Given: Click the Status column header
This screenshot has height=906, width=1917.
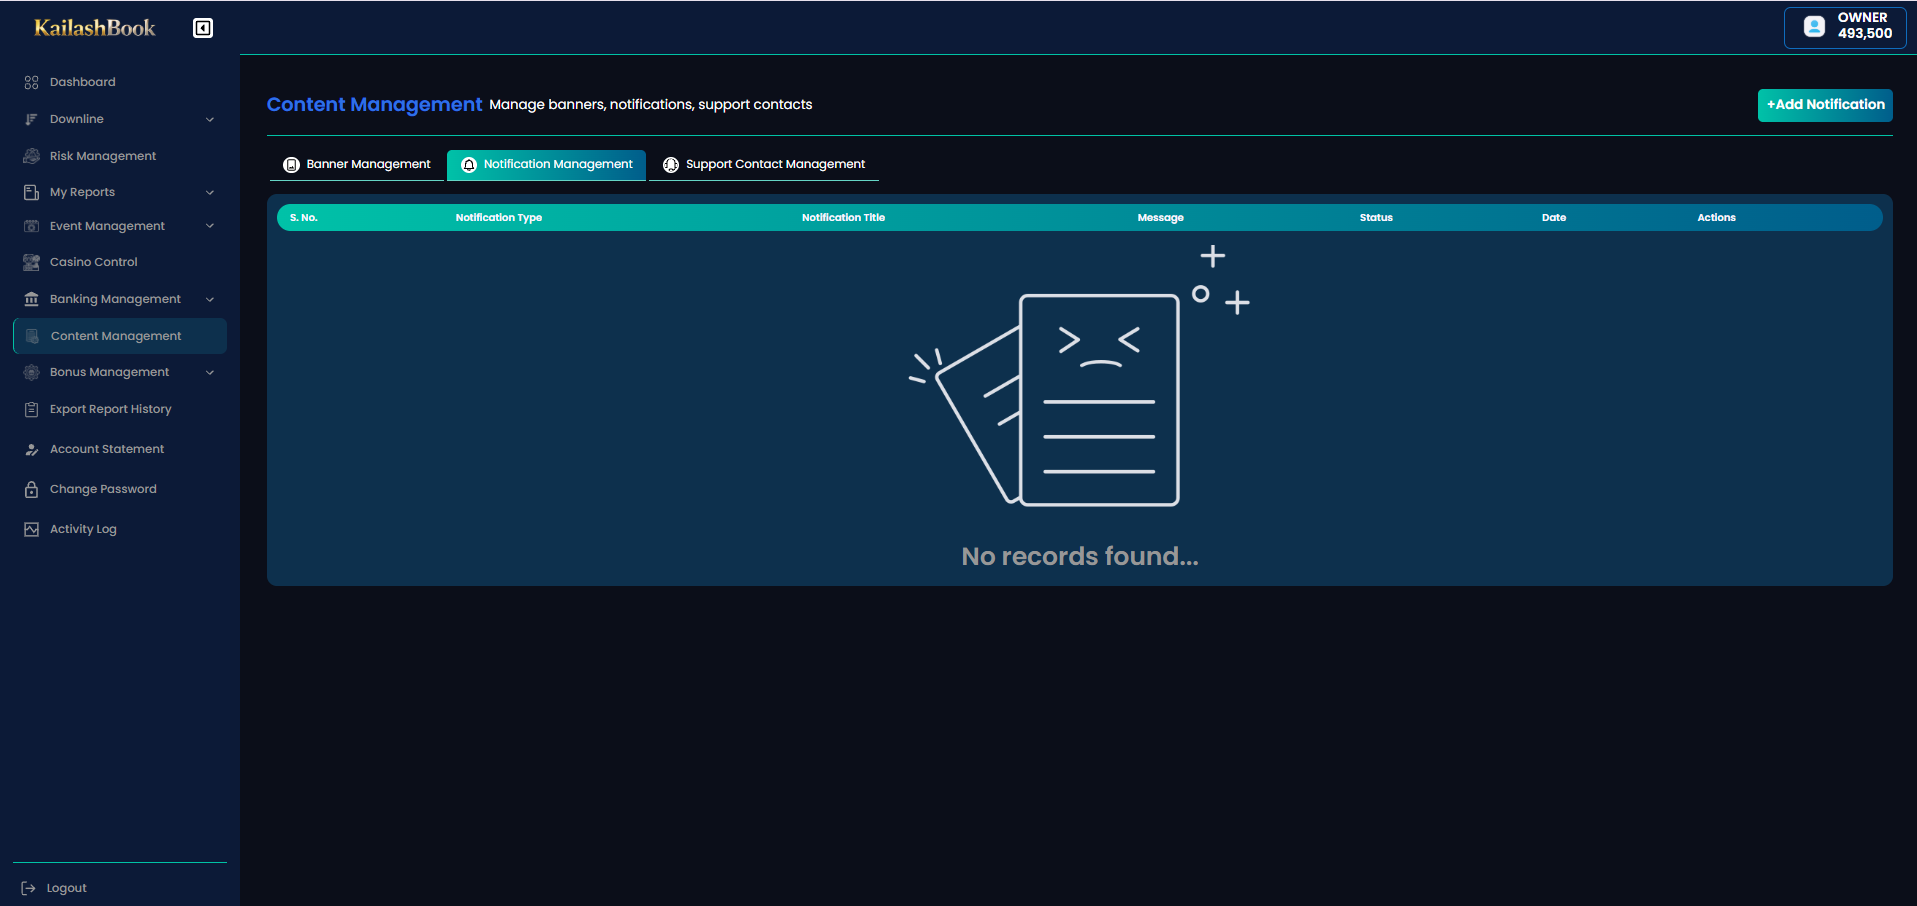Looking at the screenshot, I should (x=1376, y=218).
